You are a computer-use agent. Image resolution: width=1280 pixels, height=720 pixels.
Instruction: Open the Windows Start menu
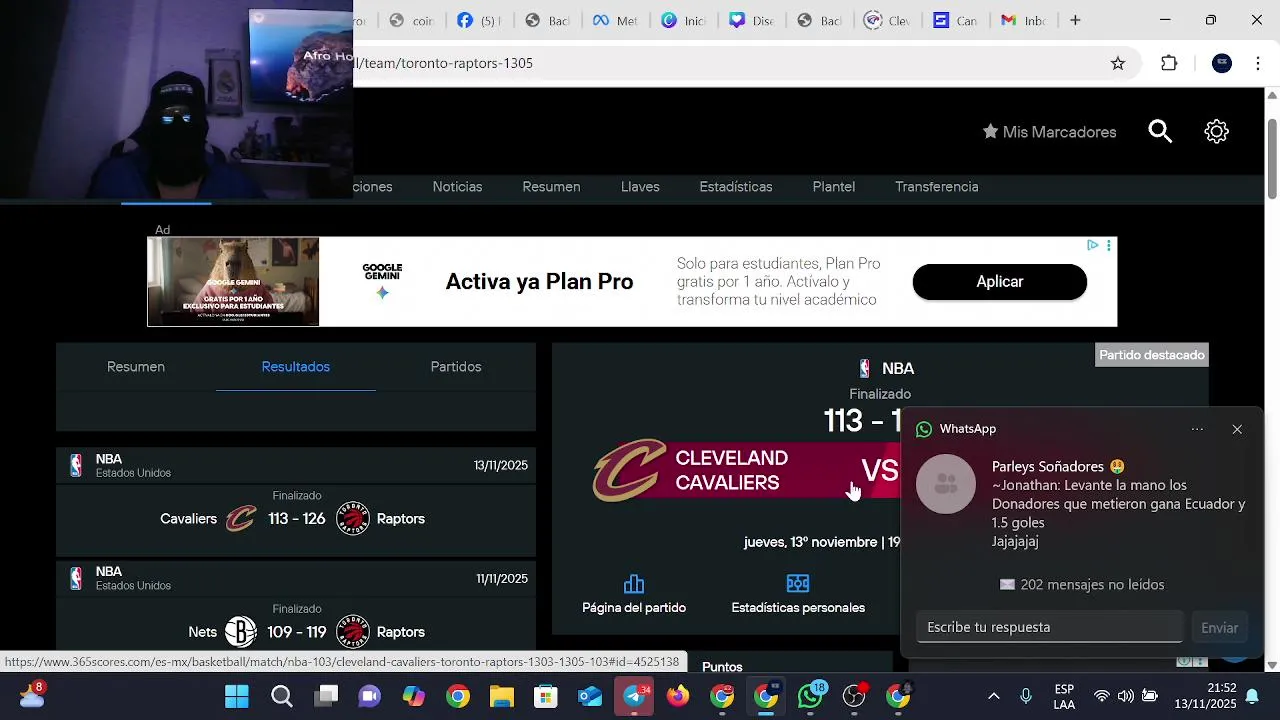point(237,696)
